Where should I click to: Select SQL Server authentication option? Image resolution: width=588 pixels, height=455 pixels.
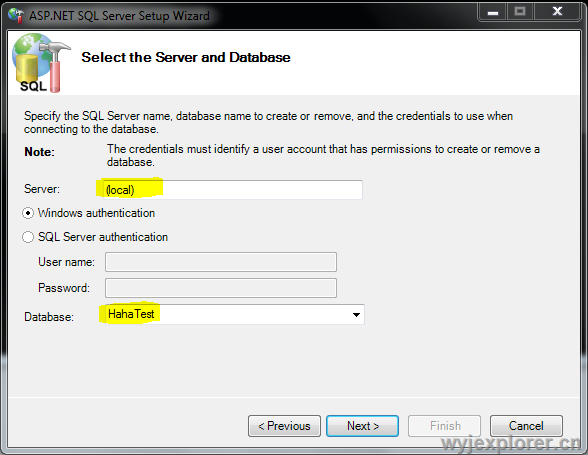click(x=28, y=237)
